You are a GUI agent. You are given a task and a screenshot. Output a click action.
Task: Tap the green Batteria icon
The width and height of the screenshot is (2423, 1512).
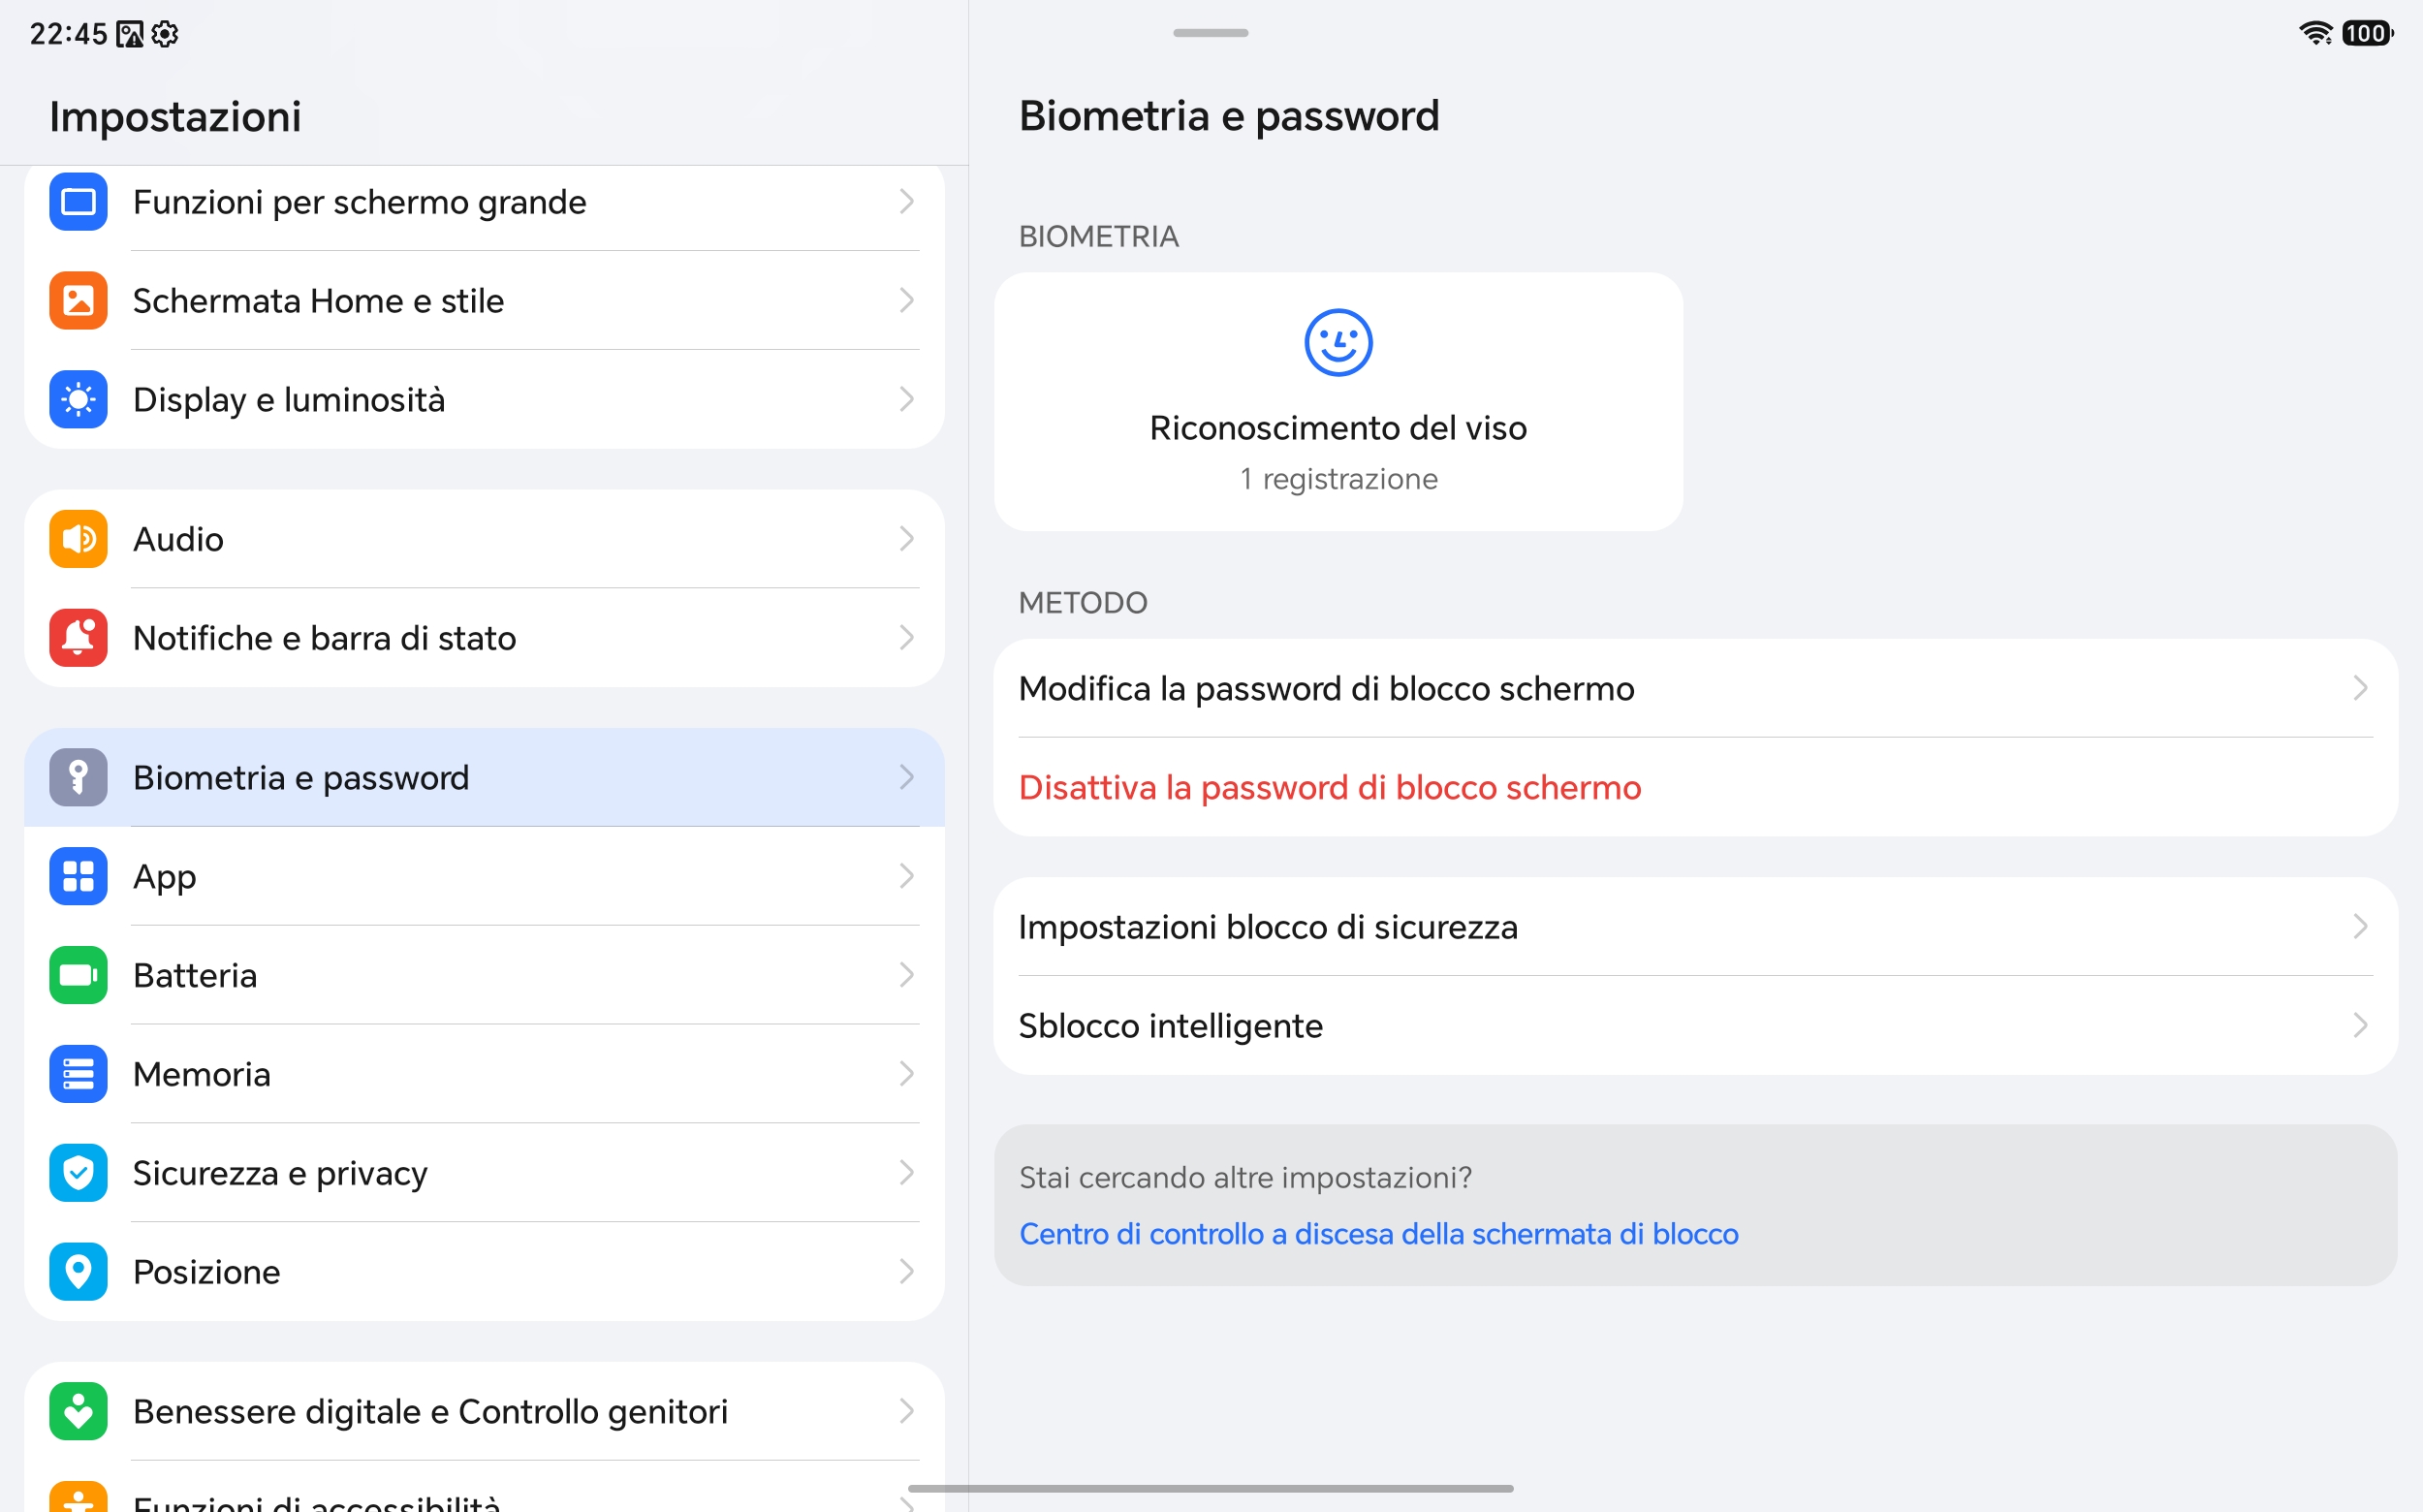click(x=78, y=975)
